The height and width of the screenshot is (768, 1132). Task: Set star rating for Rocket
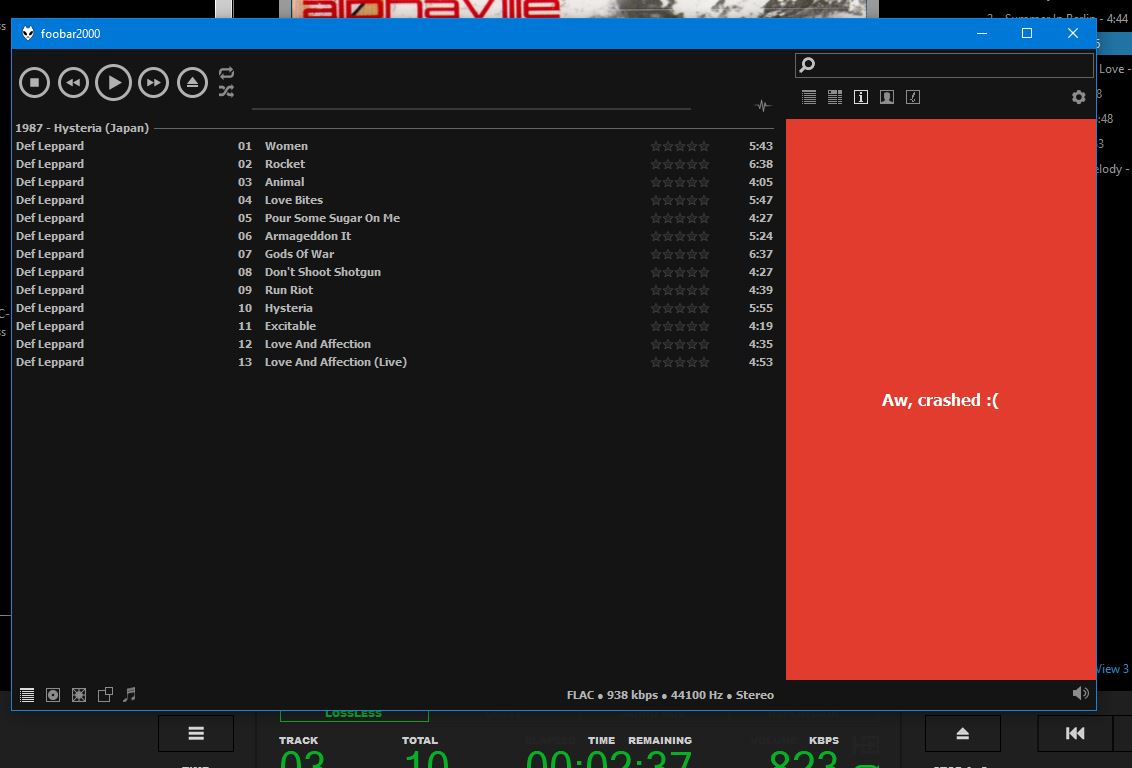[679, 164]
